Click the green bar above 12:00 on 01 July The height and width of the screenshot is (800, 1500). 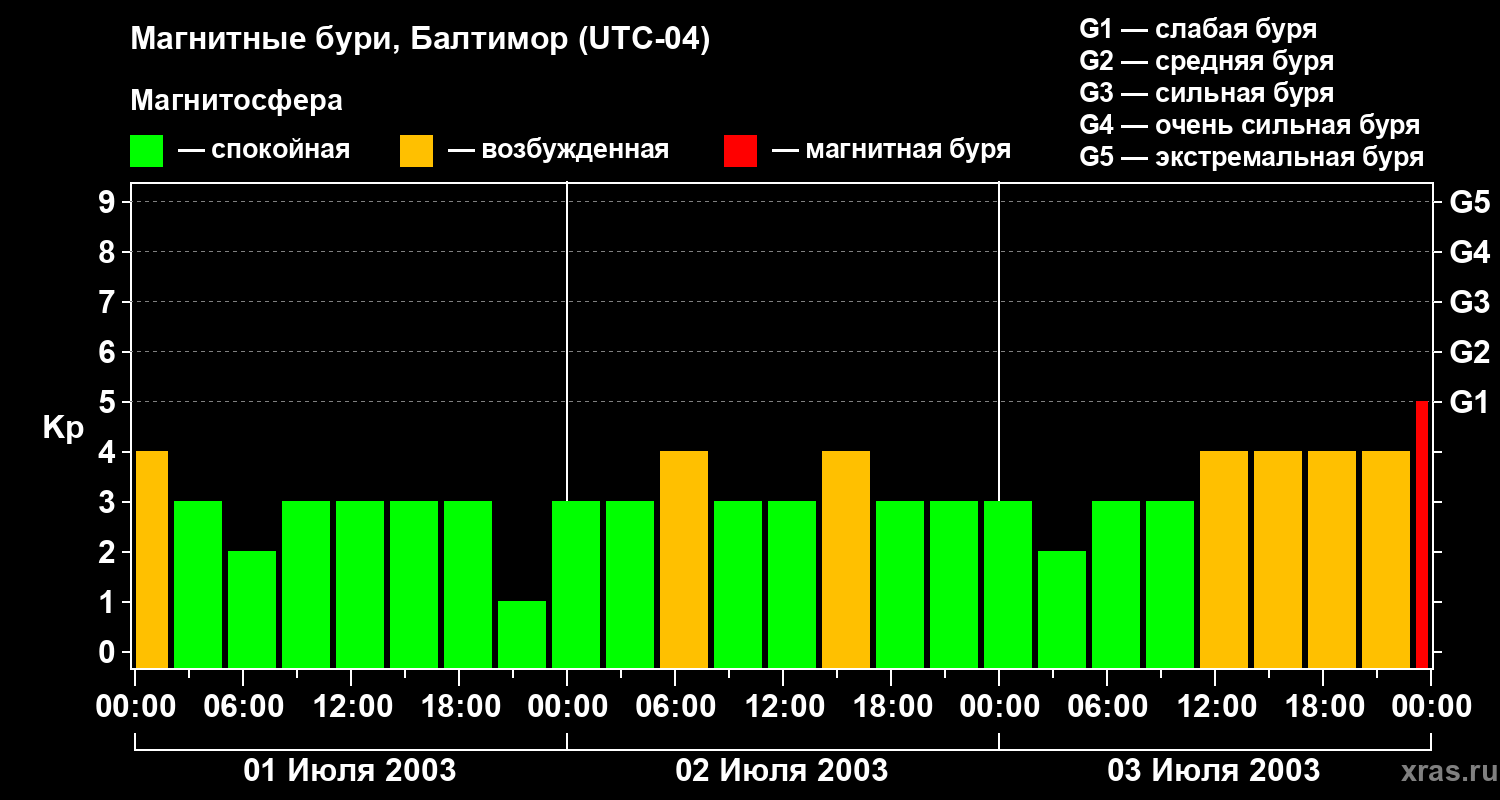(x=360, y=584)
